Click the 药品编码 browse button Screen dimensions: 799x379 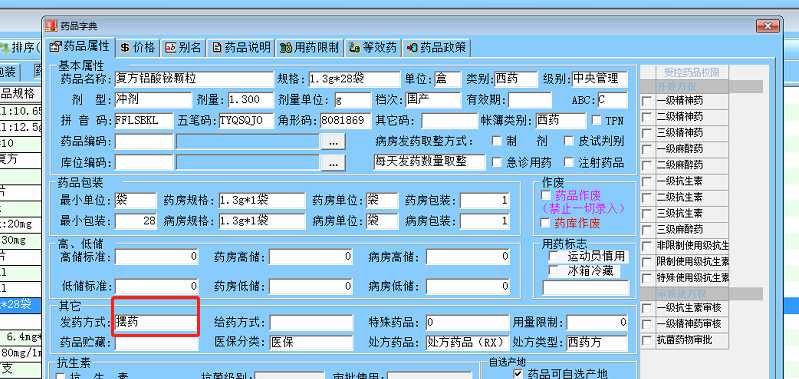(x=333, y=142)
